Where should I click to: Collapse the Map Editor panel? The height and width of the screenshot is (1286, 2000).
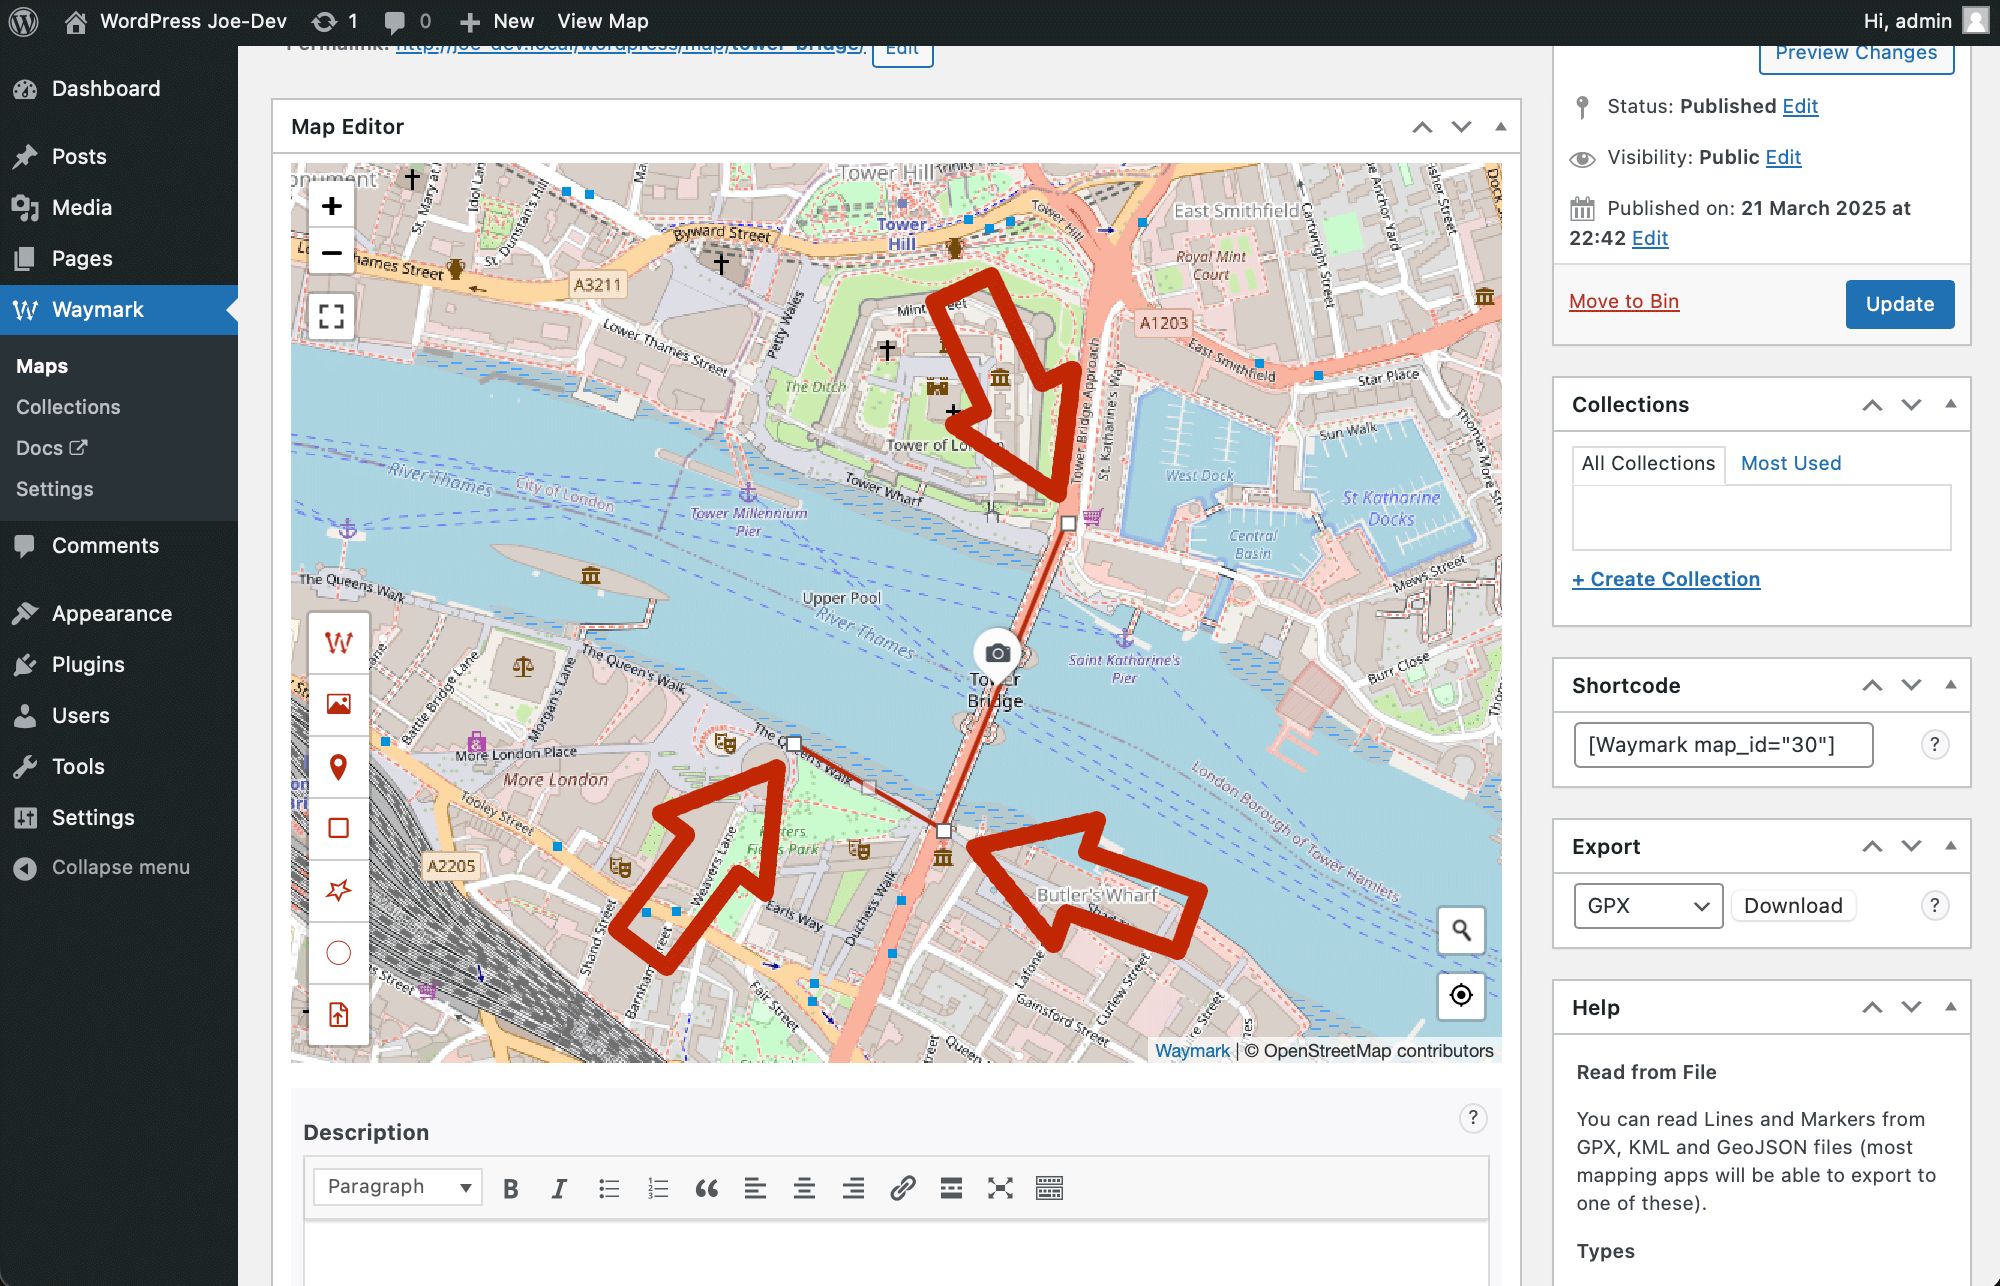click(1500, 127)
